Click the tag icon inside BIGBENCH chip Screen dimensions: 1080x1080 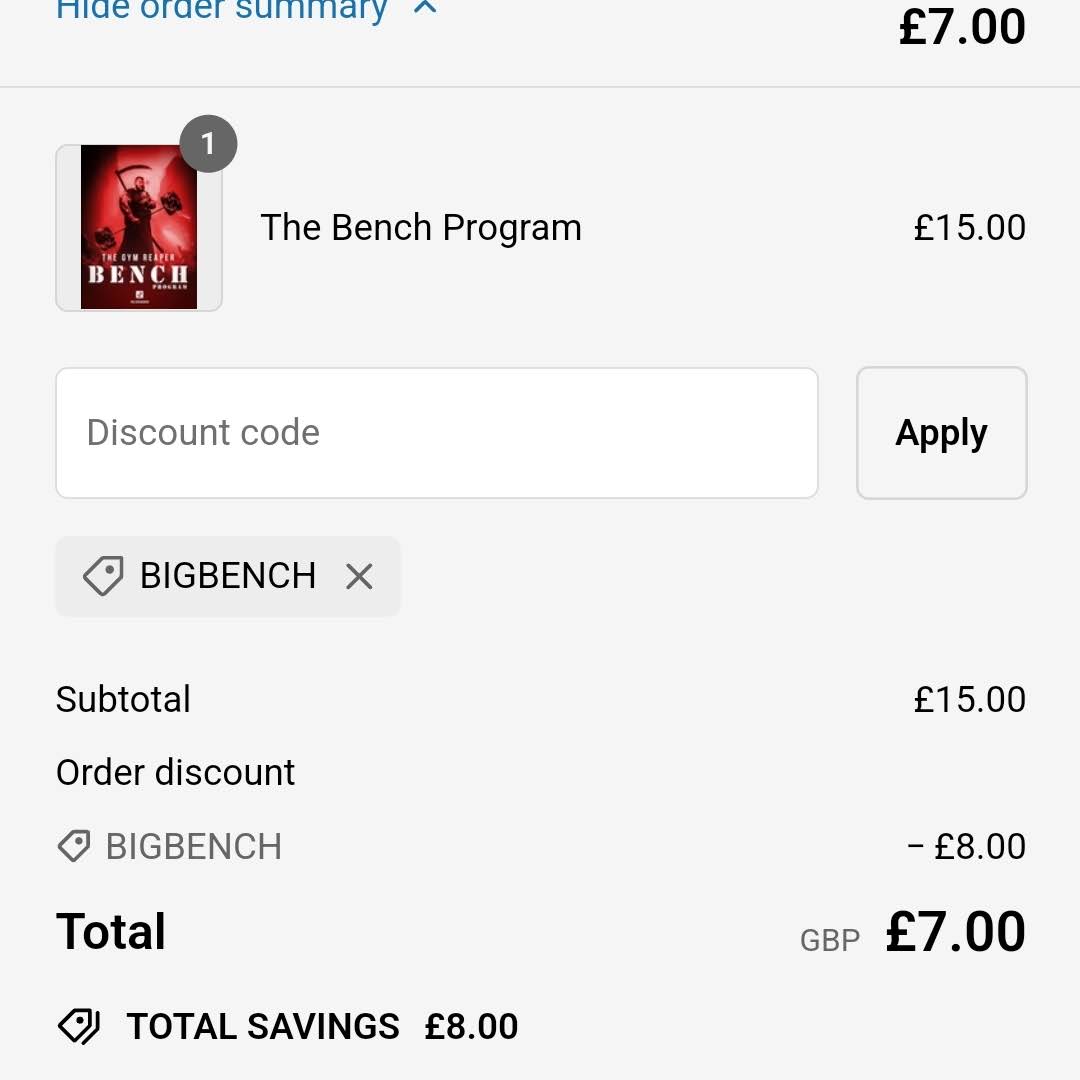tap(103, 576)
